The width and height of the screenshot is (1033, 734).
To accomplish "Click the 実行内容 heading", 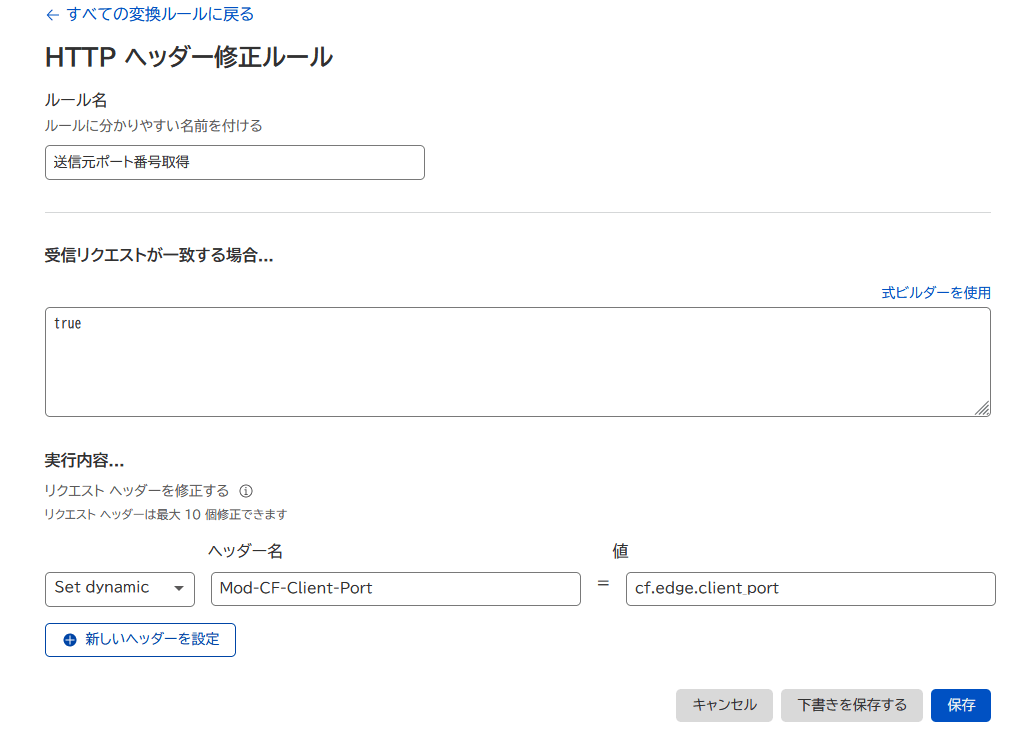I will click(x=84, y=461).
